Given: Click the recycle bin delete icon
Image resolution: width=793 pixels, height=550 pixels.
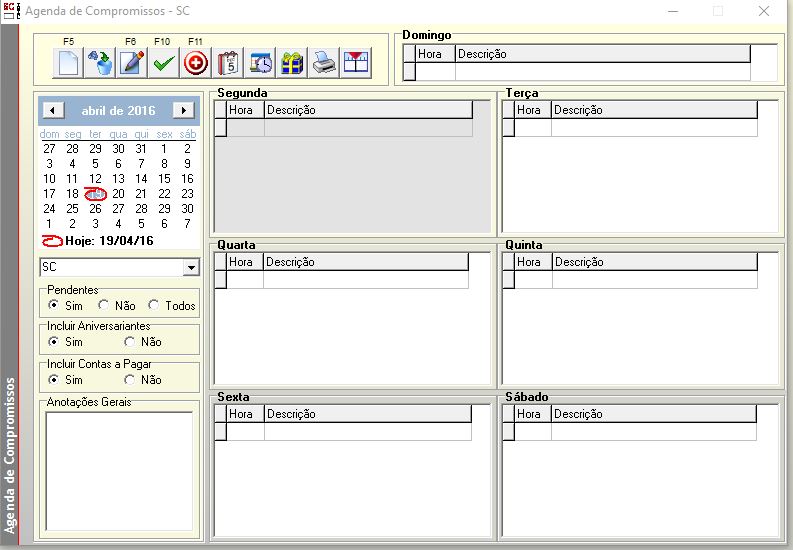Looking at the screenshot, I should pyautogui.click(x=99, y=63).
